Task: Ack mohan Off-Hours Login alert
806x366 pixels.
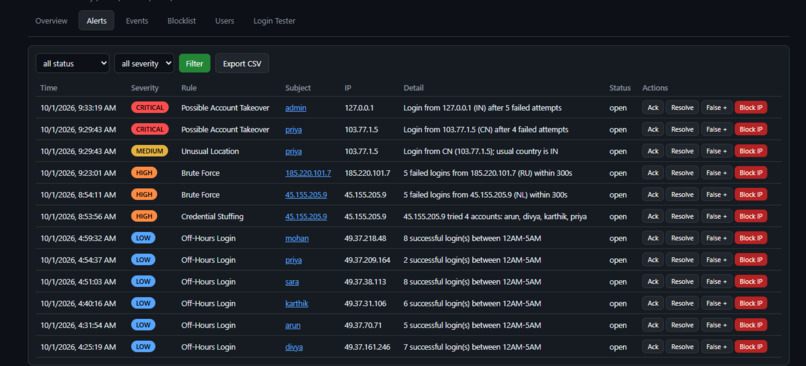Action: point(653,238)
